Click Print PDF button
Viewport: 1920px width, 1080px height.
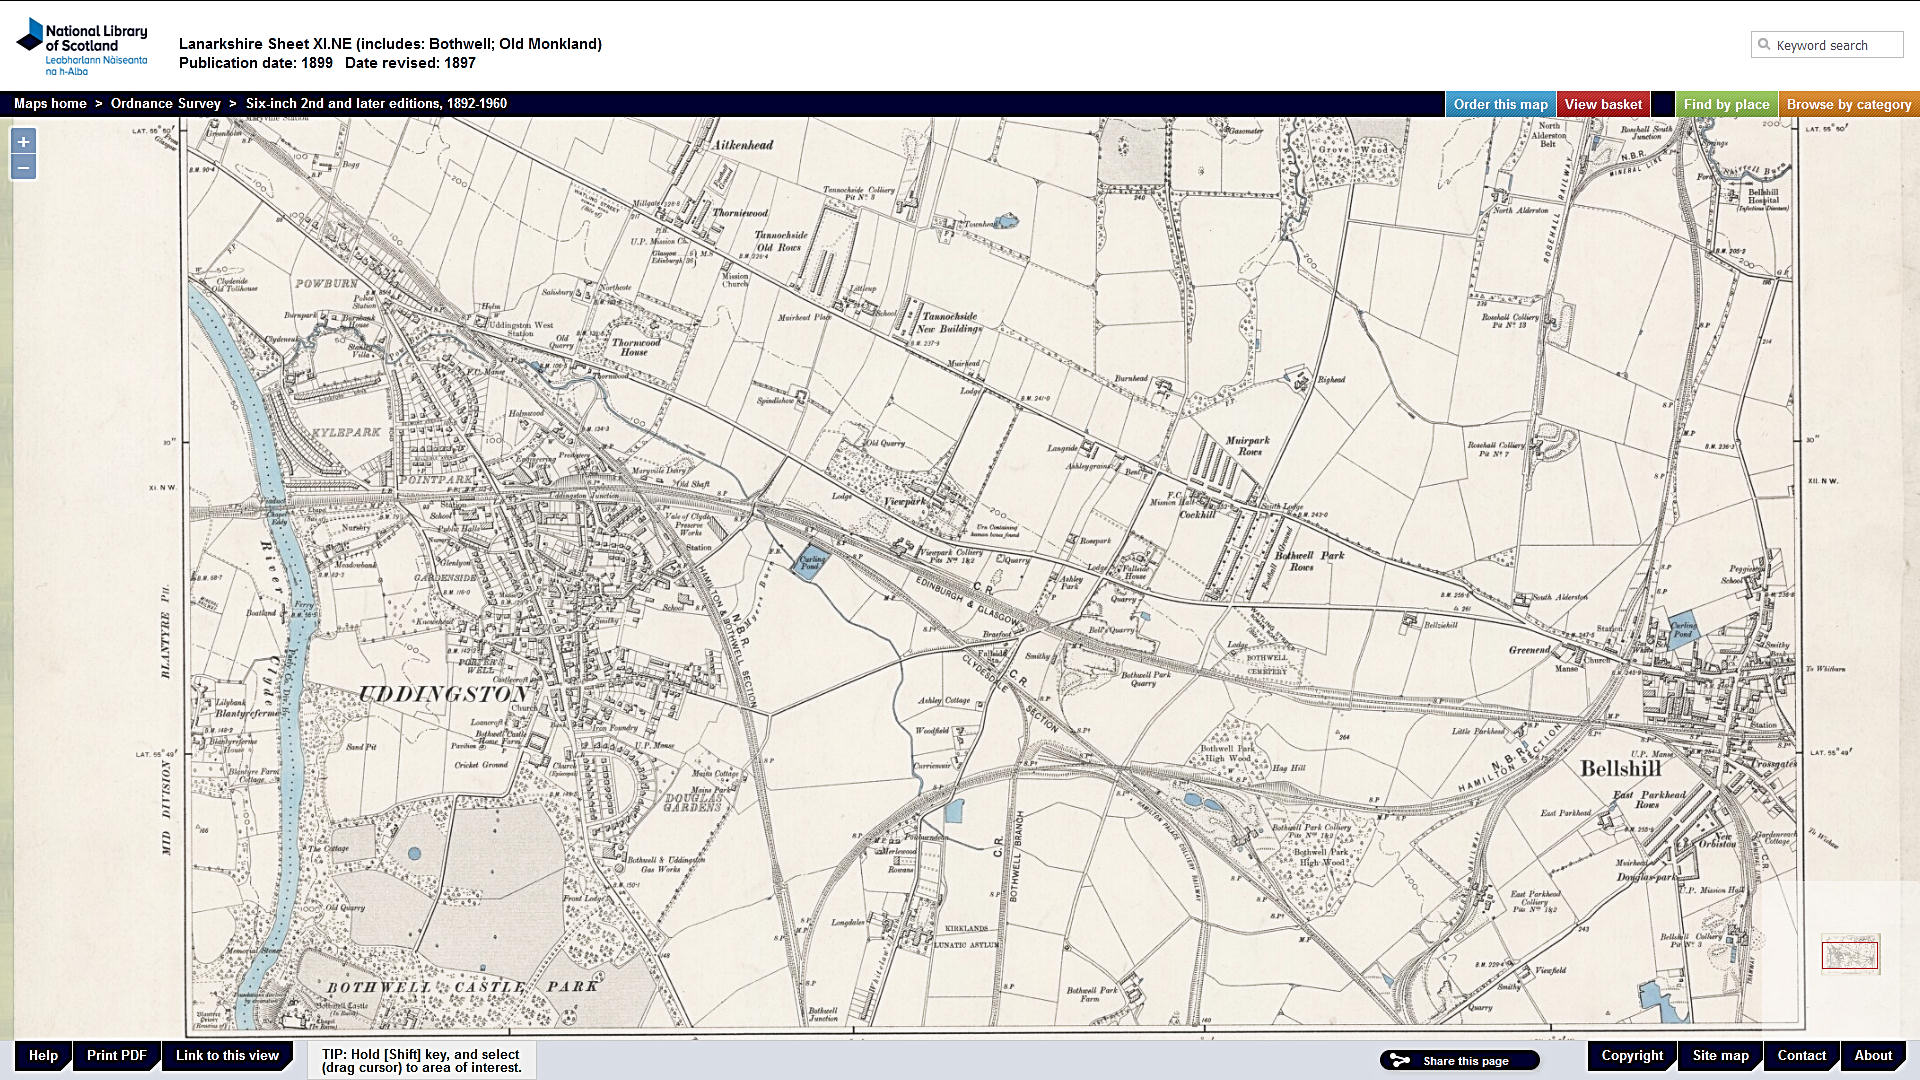116,1055
